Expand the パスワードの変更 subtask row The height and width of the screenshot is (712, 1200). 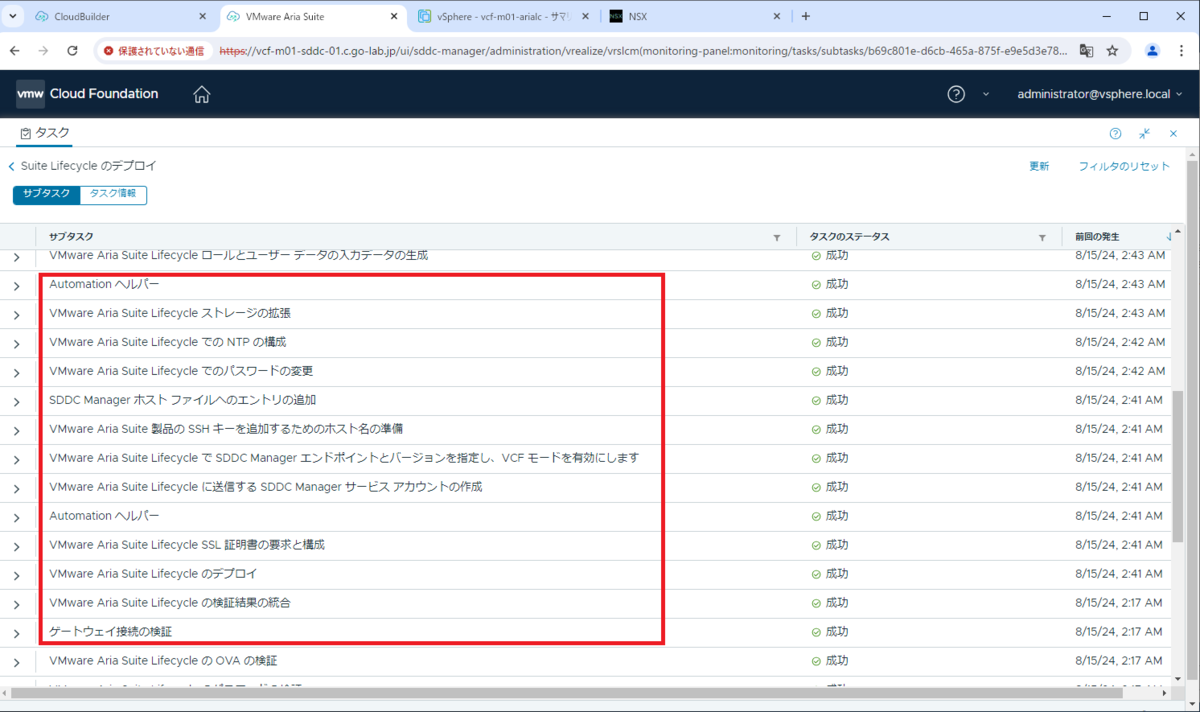16,372
